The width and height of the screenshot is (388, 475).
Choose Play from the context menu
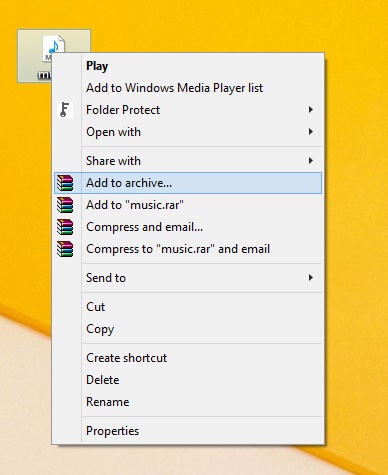[x=188, y=66]
